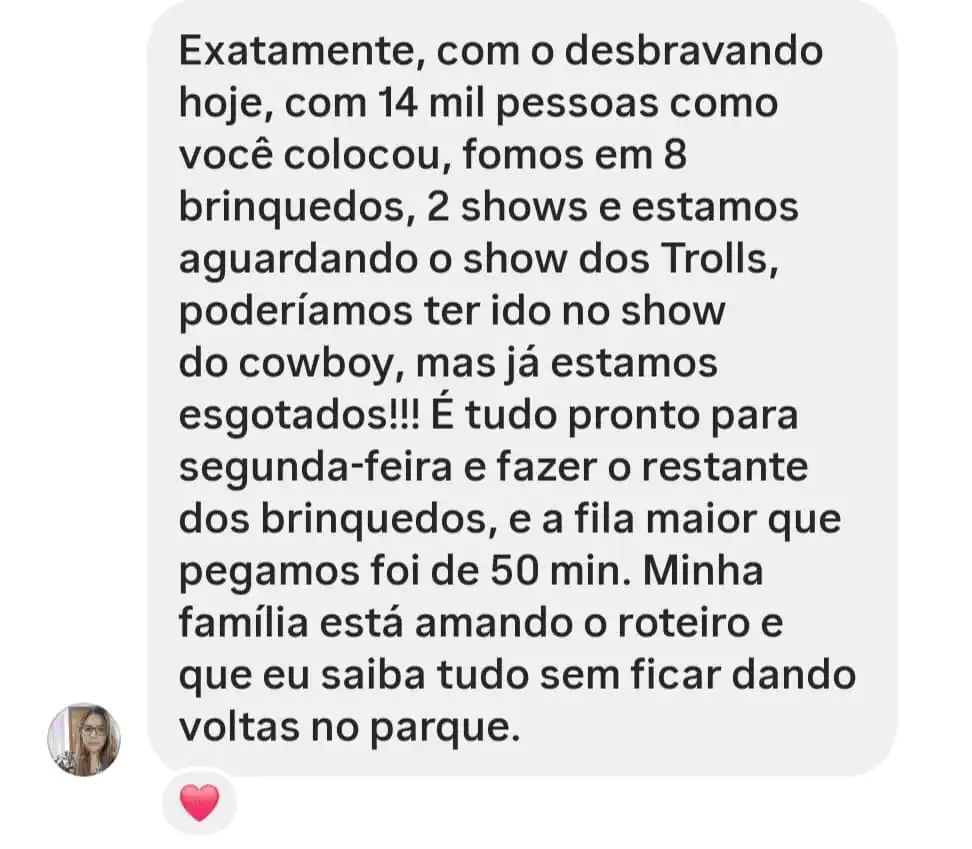Image resolution: width=972 pixels, height=849 pixels.
Task: Click the word "pegamos" in the message
Action: pos(270,573)
